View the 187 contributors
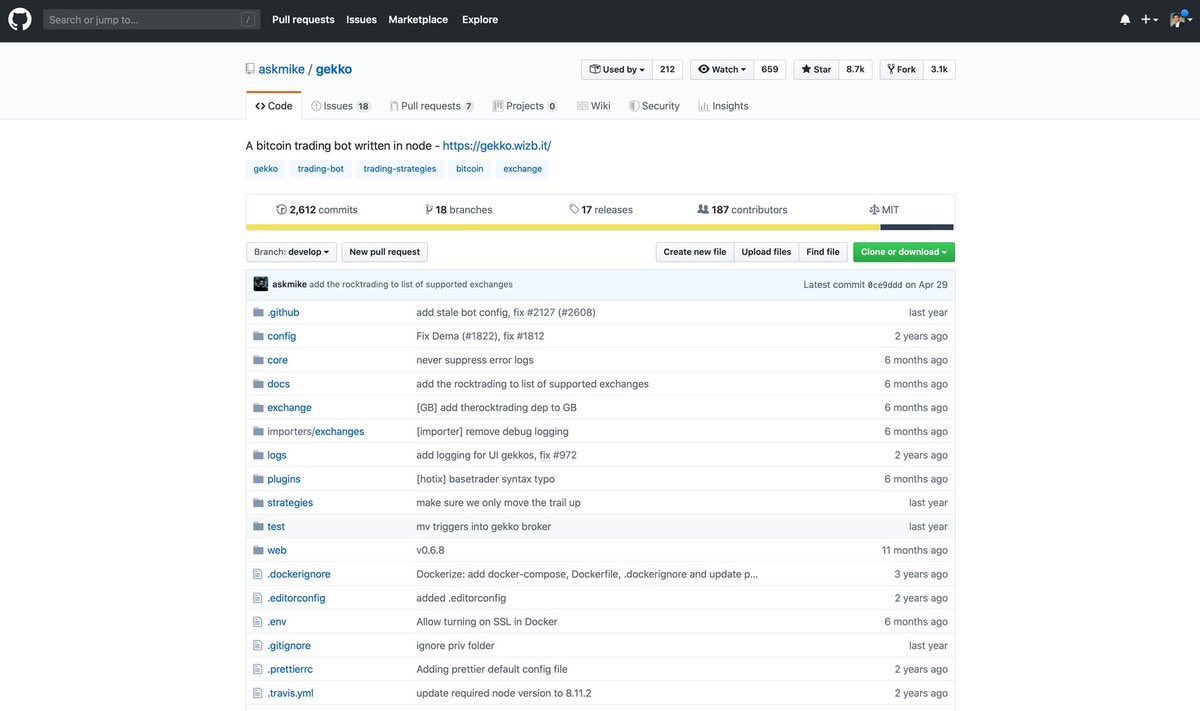The width and height of the screenshot is (1200, 711). tap(742, 210)
